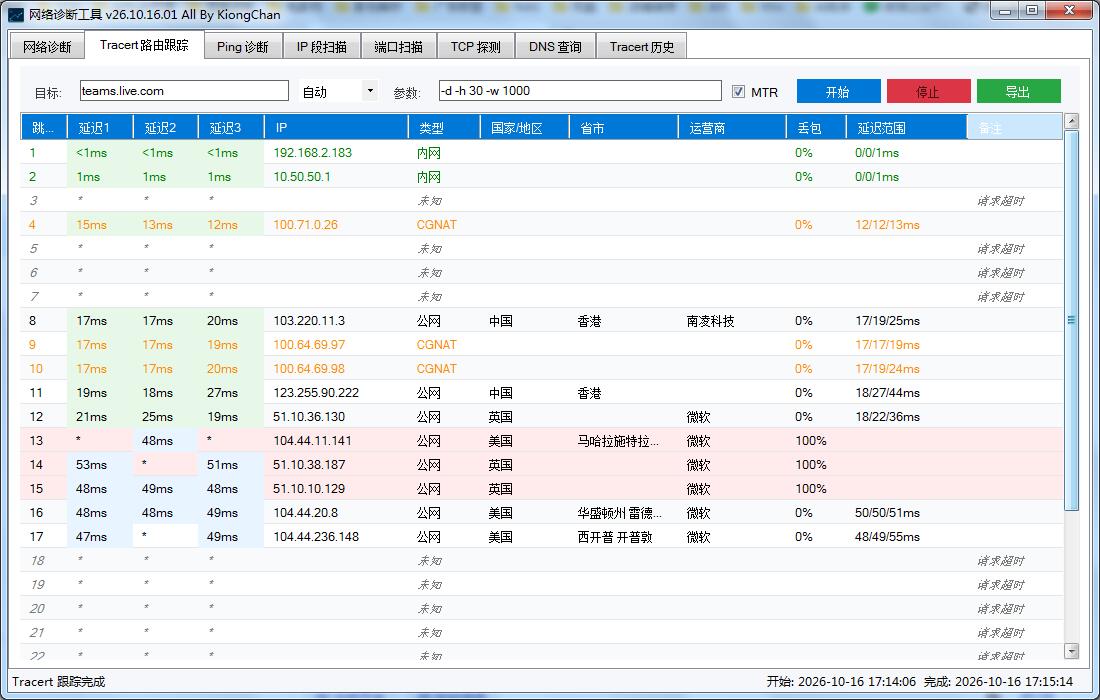
Task: Select the Tracert 路由跟踪 tab
Action: pos(145,45)
